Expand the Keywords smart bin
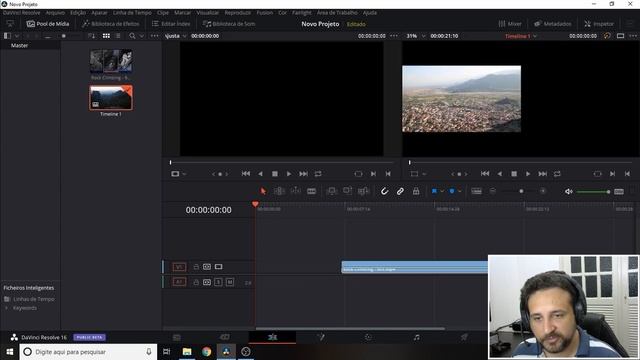This screenshot has height=360, width=640. point(7,308)
